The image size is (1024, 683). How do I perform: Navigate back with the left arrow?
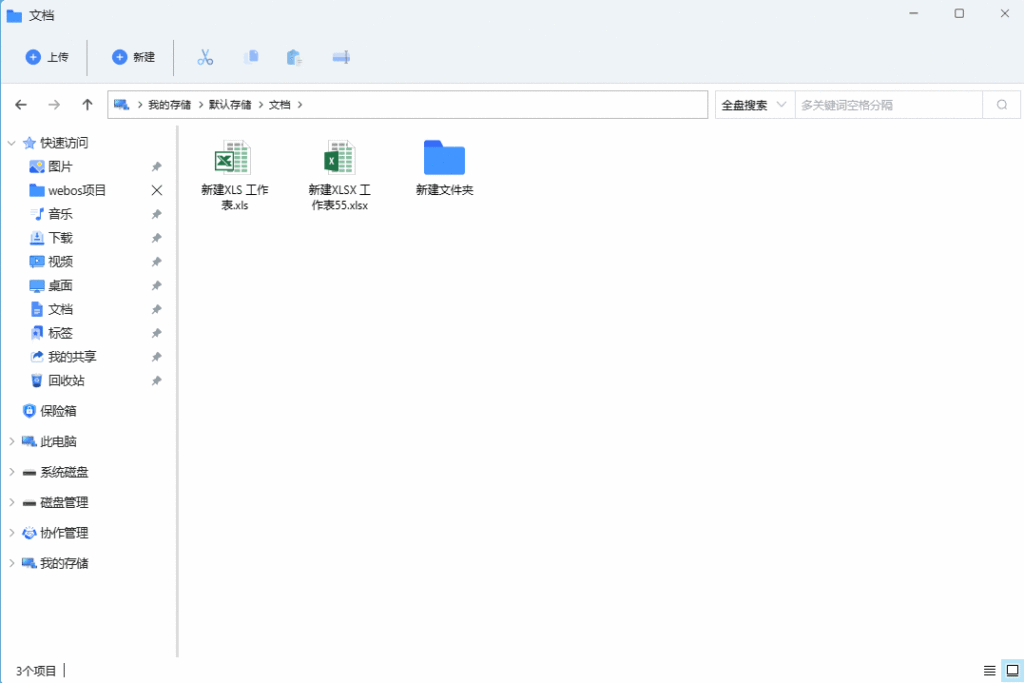pos(22,105)
